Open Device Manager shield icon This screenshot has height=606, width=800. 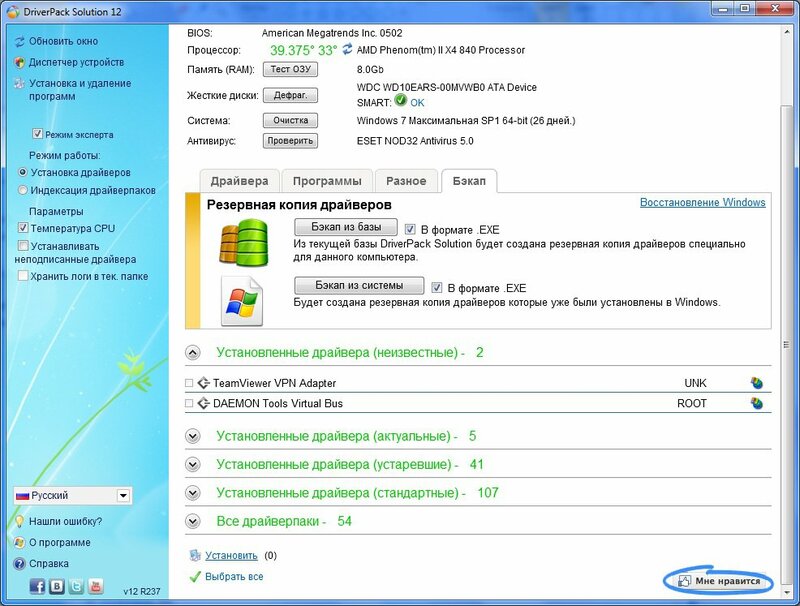click(20, 63)
